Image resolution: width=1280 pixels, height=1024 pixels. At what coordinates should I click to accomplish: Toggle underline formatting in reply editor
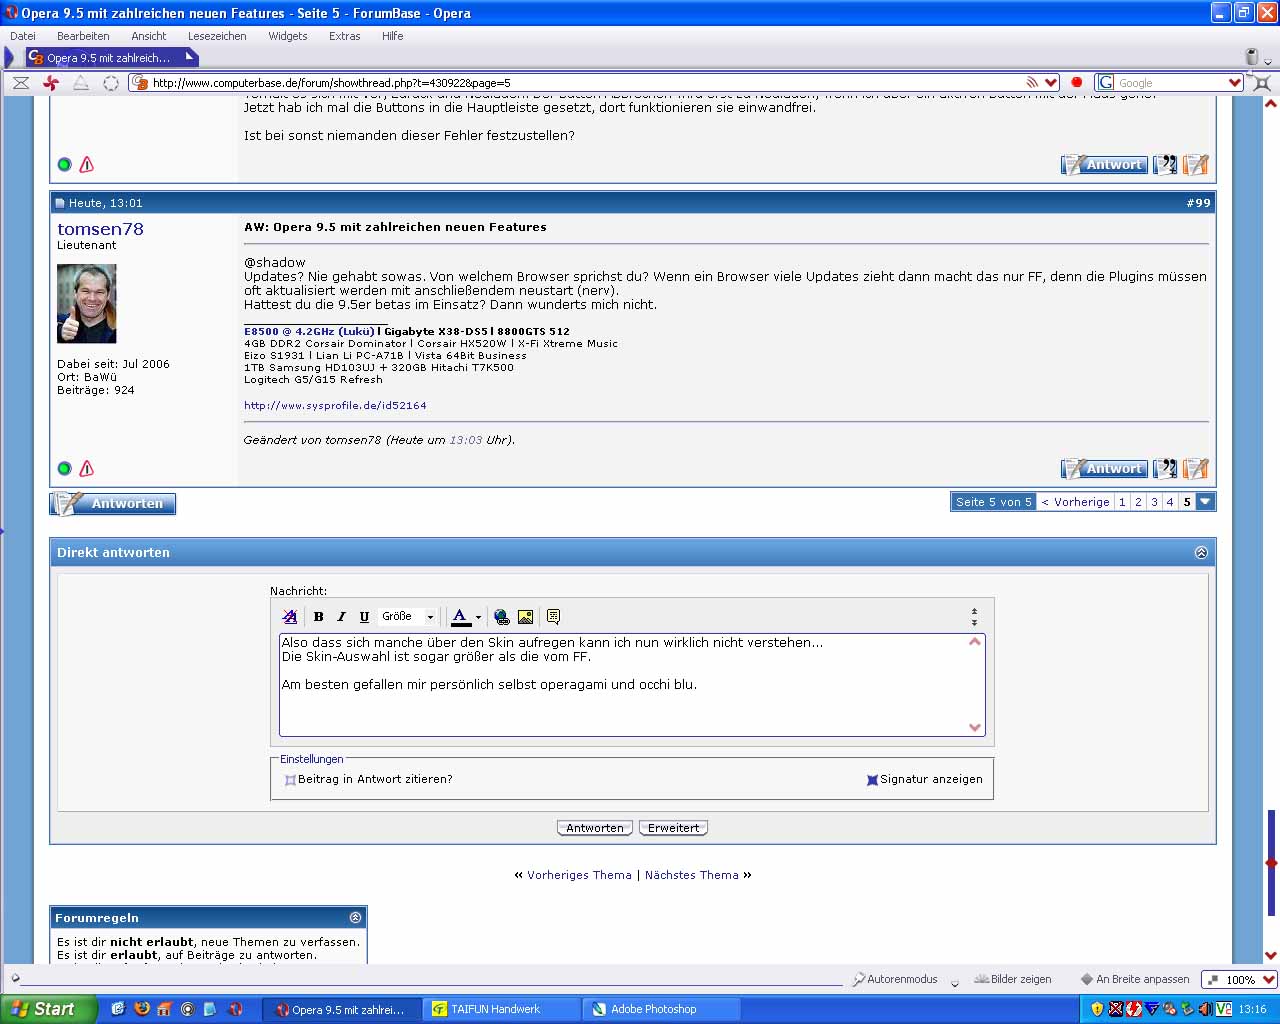364,617
